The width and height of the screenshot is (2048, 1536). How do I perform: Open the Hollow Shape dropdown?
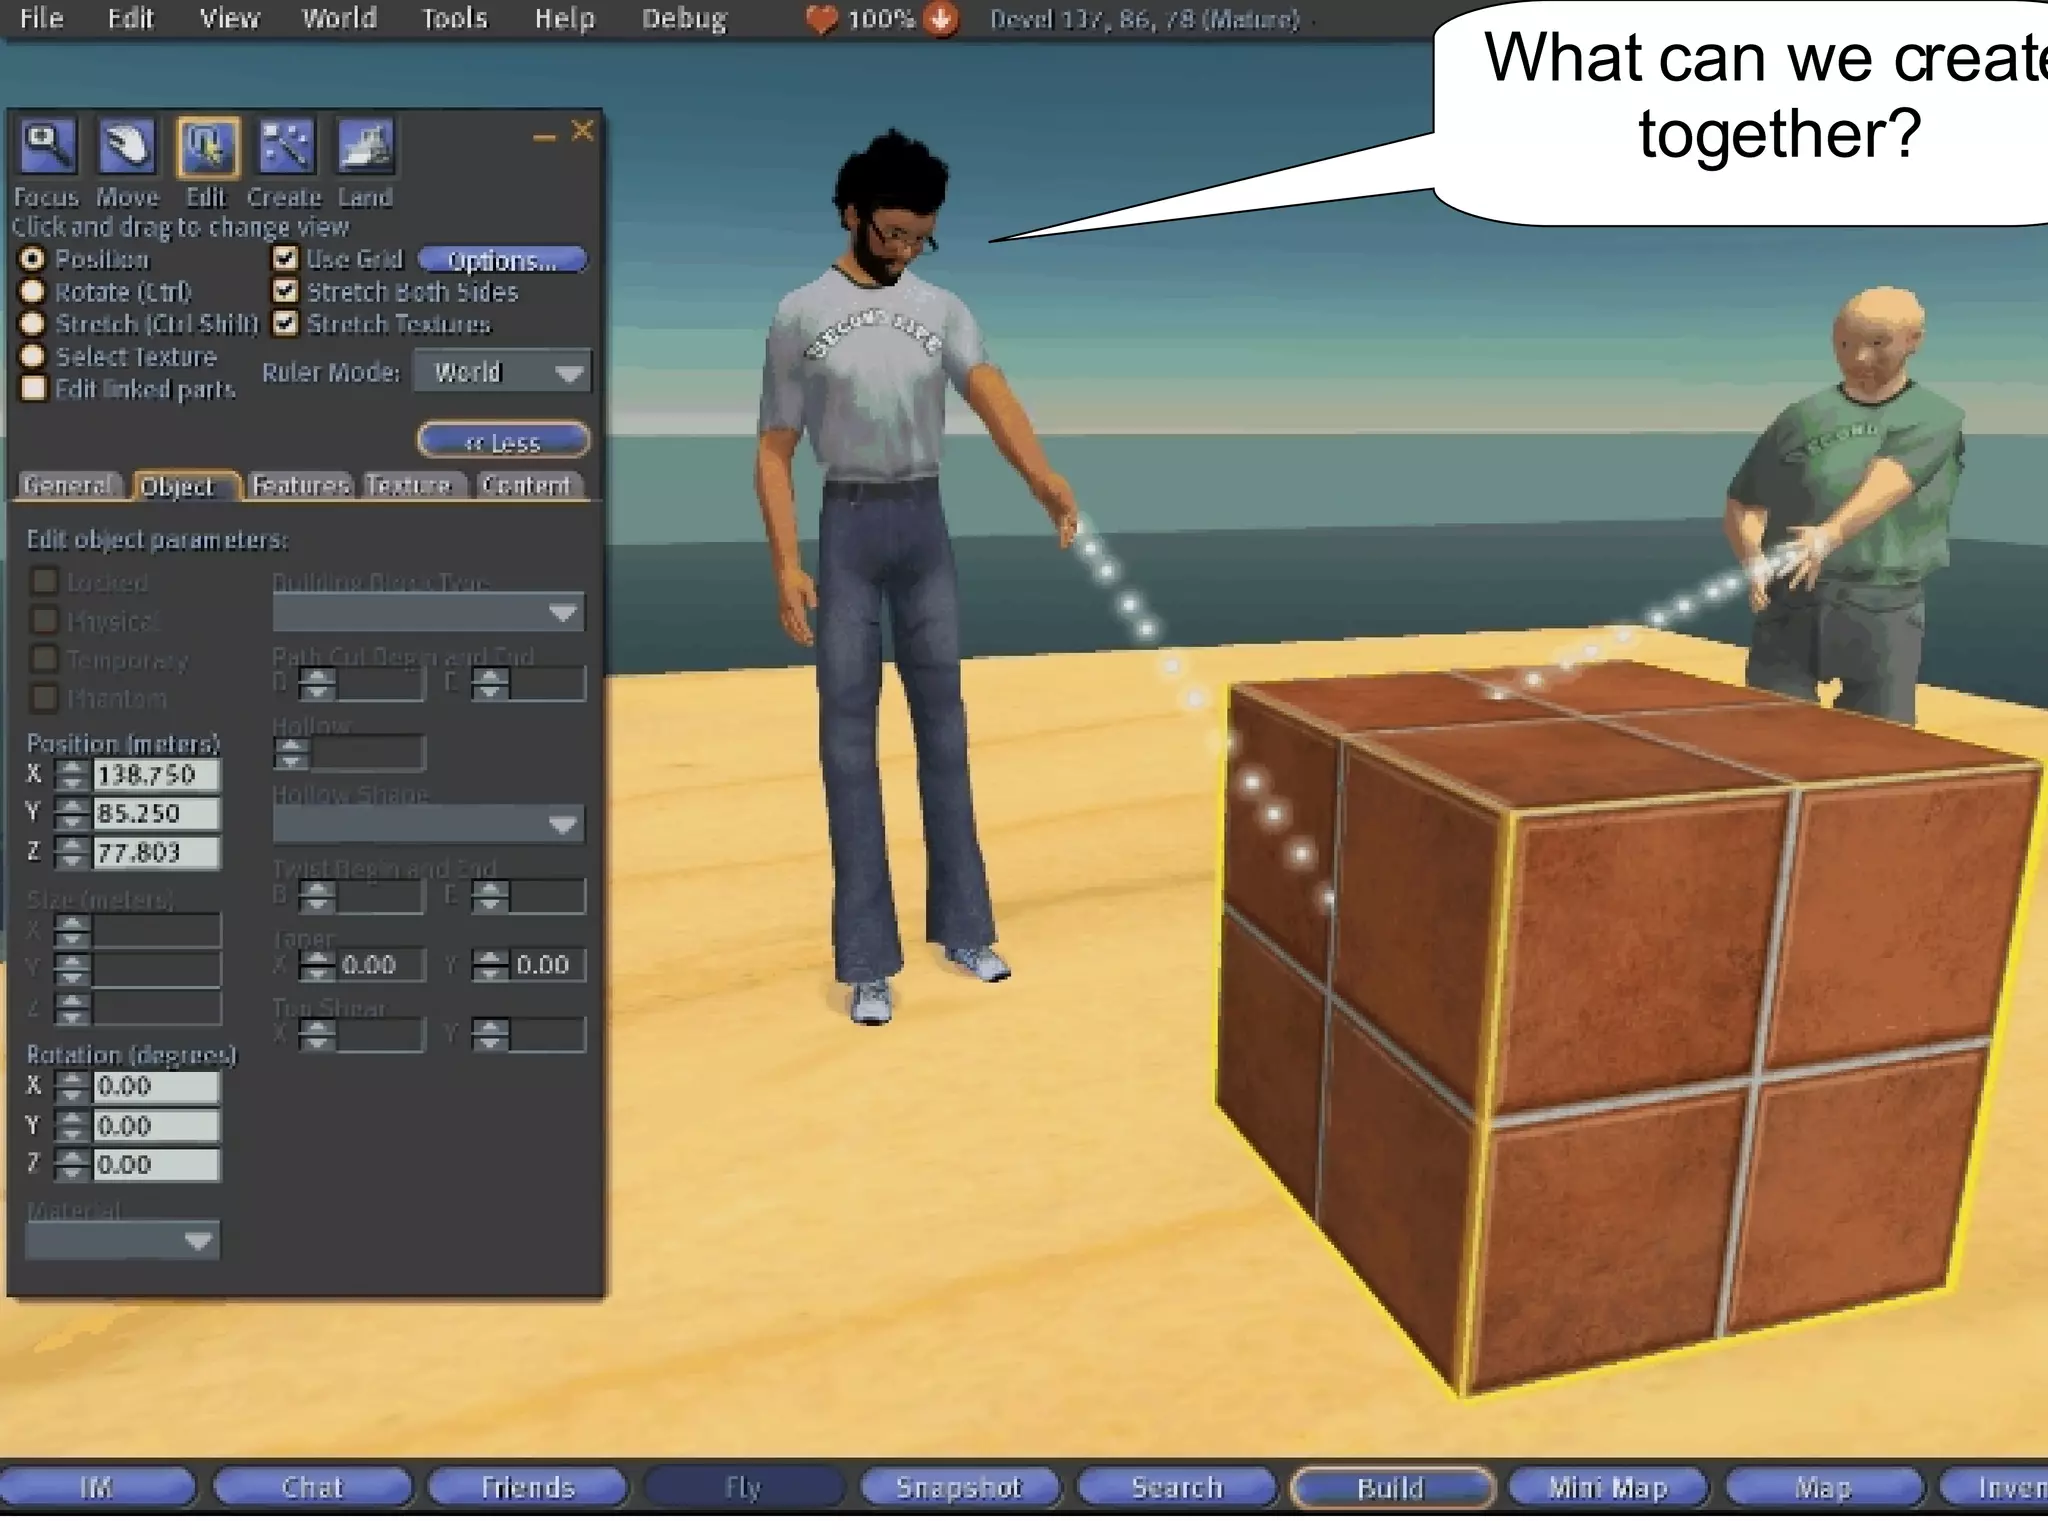tap(429, 825)
